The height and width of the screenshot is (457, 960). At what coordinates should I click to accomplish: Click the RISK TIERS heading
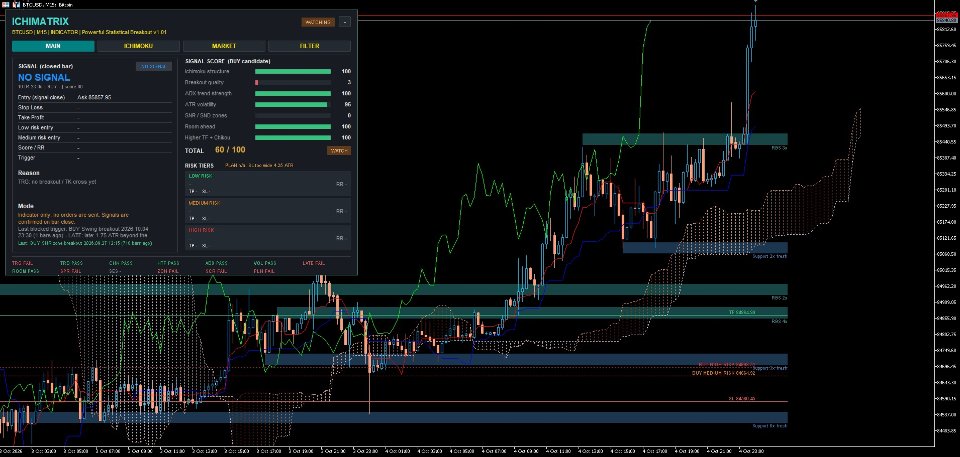pos(201,165)
